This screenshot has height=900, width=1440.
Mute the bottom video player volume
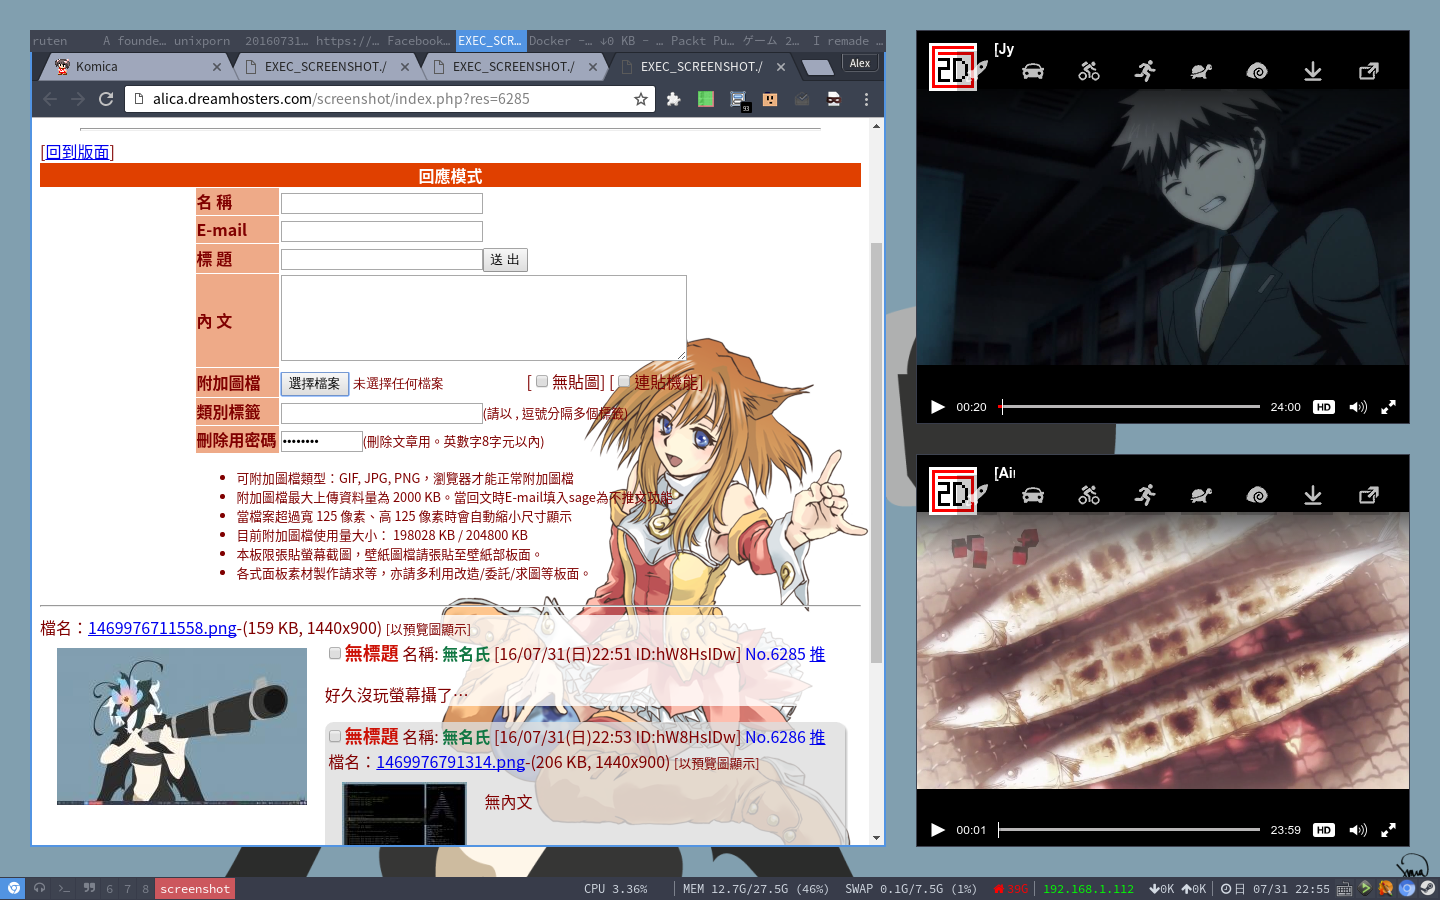pos(1357,830)
